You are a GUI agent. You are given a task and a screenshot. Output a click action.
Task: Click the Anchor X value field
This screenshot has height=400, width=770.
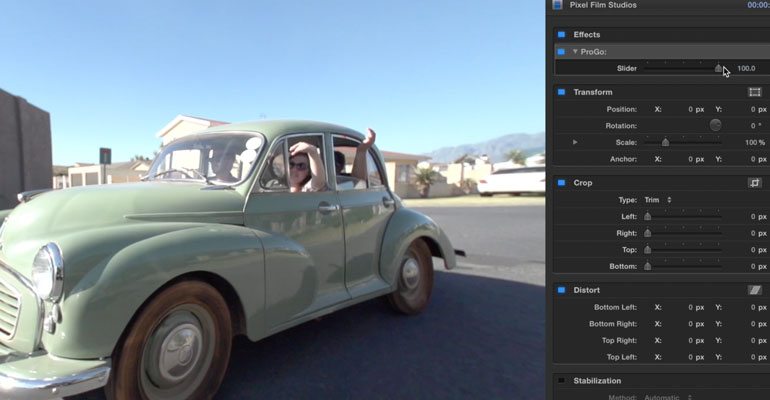point(695,159)
